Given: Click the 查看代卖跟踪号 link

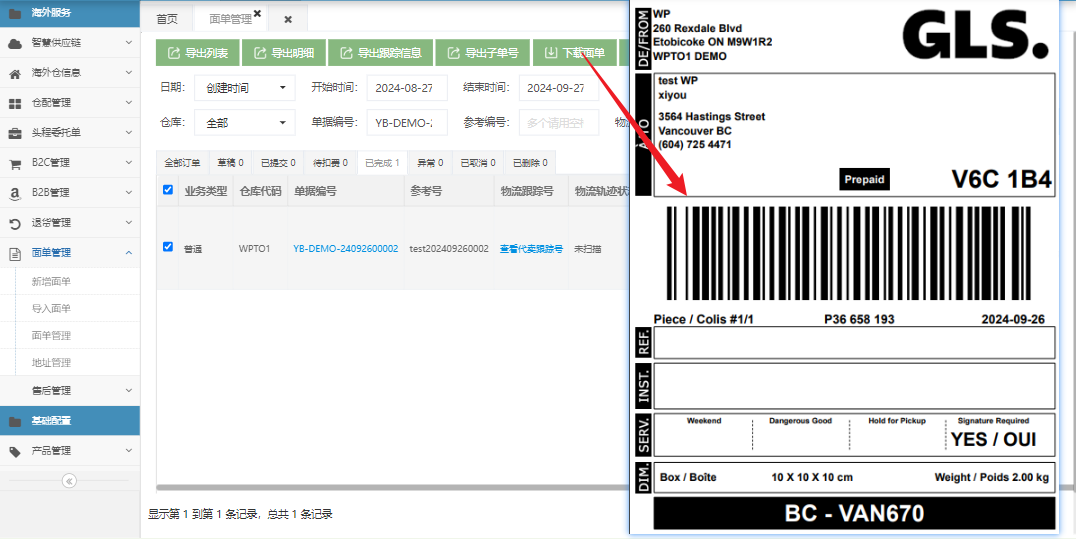Looking at the screenshot, I should tap(531, 249).
